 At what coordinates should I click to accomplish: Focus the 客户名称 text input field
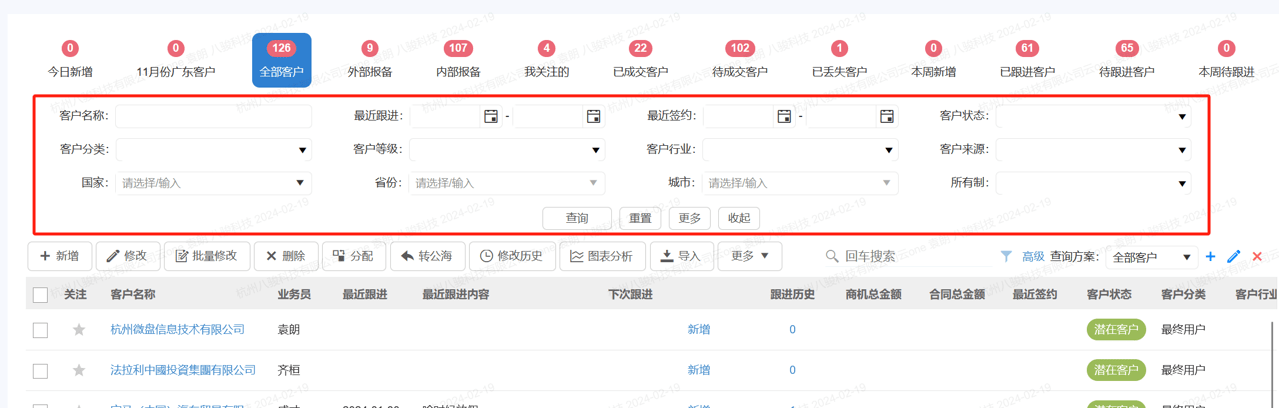[x=213, y=117]
